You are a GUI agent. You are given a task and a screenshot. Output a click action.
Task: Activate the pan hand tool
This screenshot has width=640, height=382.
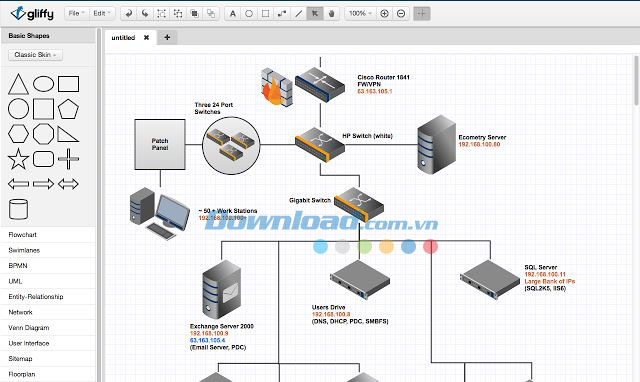(331, 13)
